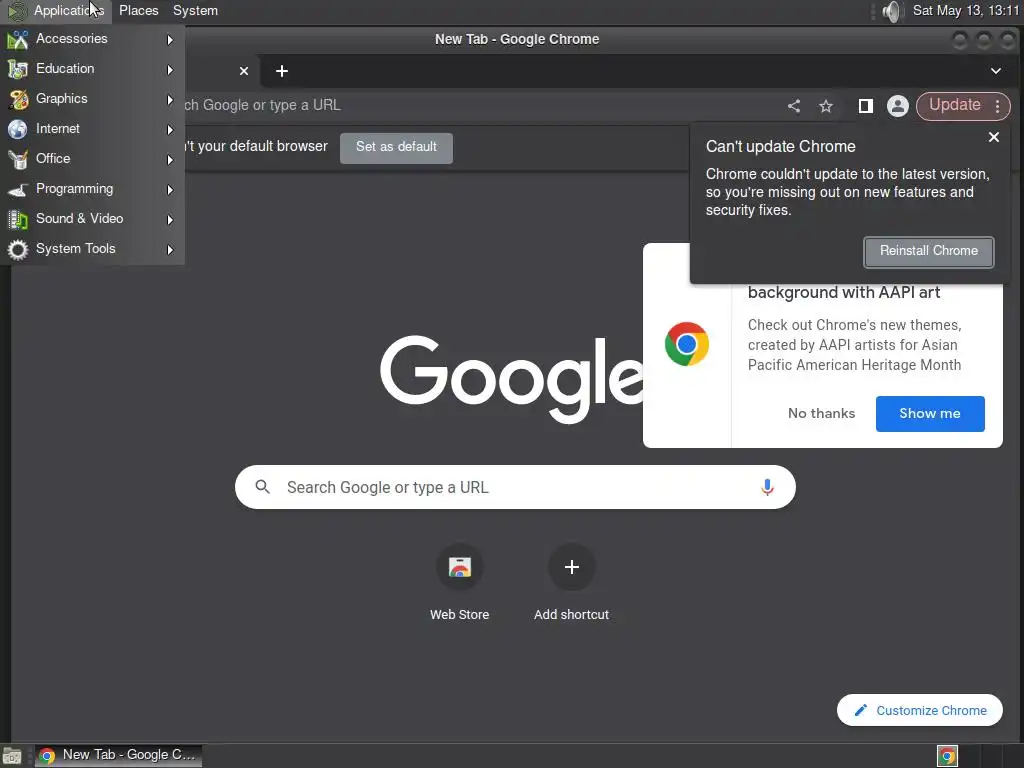The width and height of the screenshot is (1024, 768).
Task: Open the profile avatar icon
Action: pos(898,106)
